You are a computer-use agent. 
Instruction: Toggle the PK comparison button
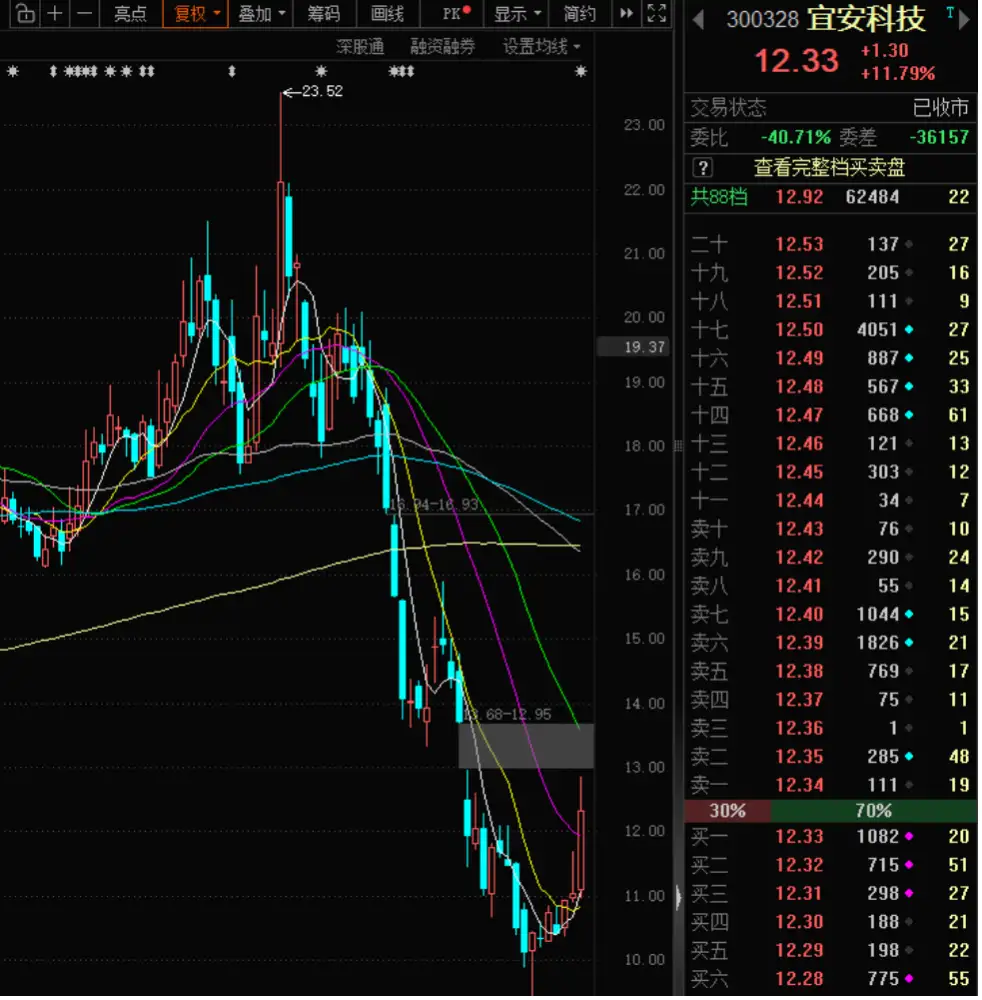[x=456, y=13]
